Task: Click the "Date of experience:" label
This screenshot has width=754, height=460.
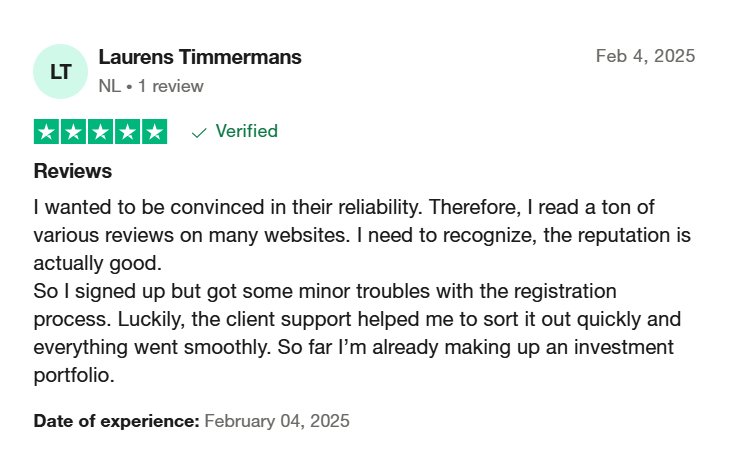Action: pos(116,421)
